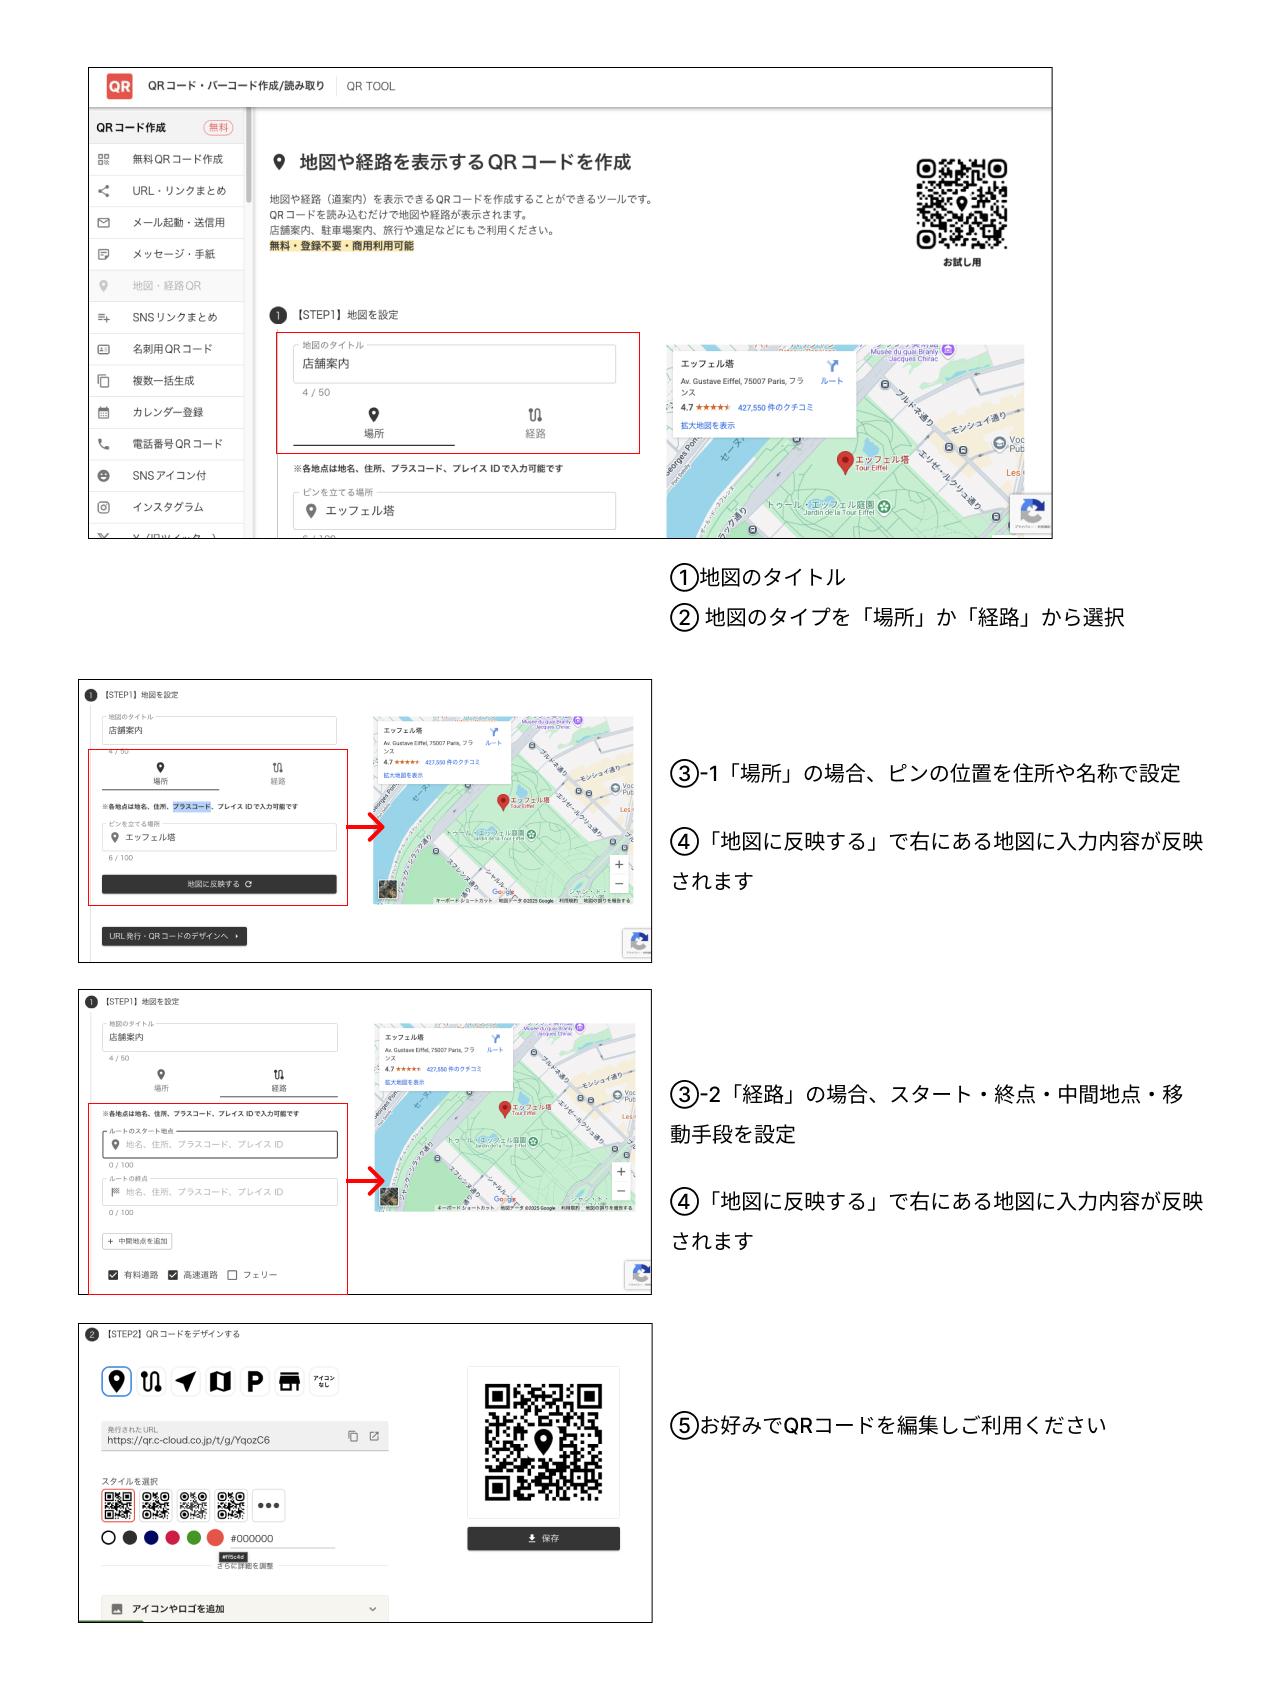The width and height of the screenshot is (1280, 1690).
Task: Click the 複数一括生成 copy icon in sidebar
Action: (x=103, y=381)
